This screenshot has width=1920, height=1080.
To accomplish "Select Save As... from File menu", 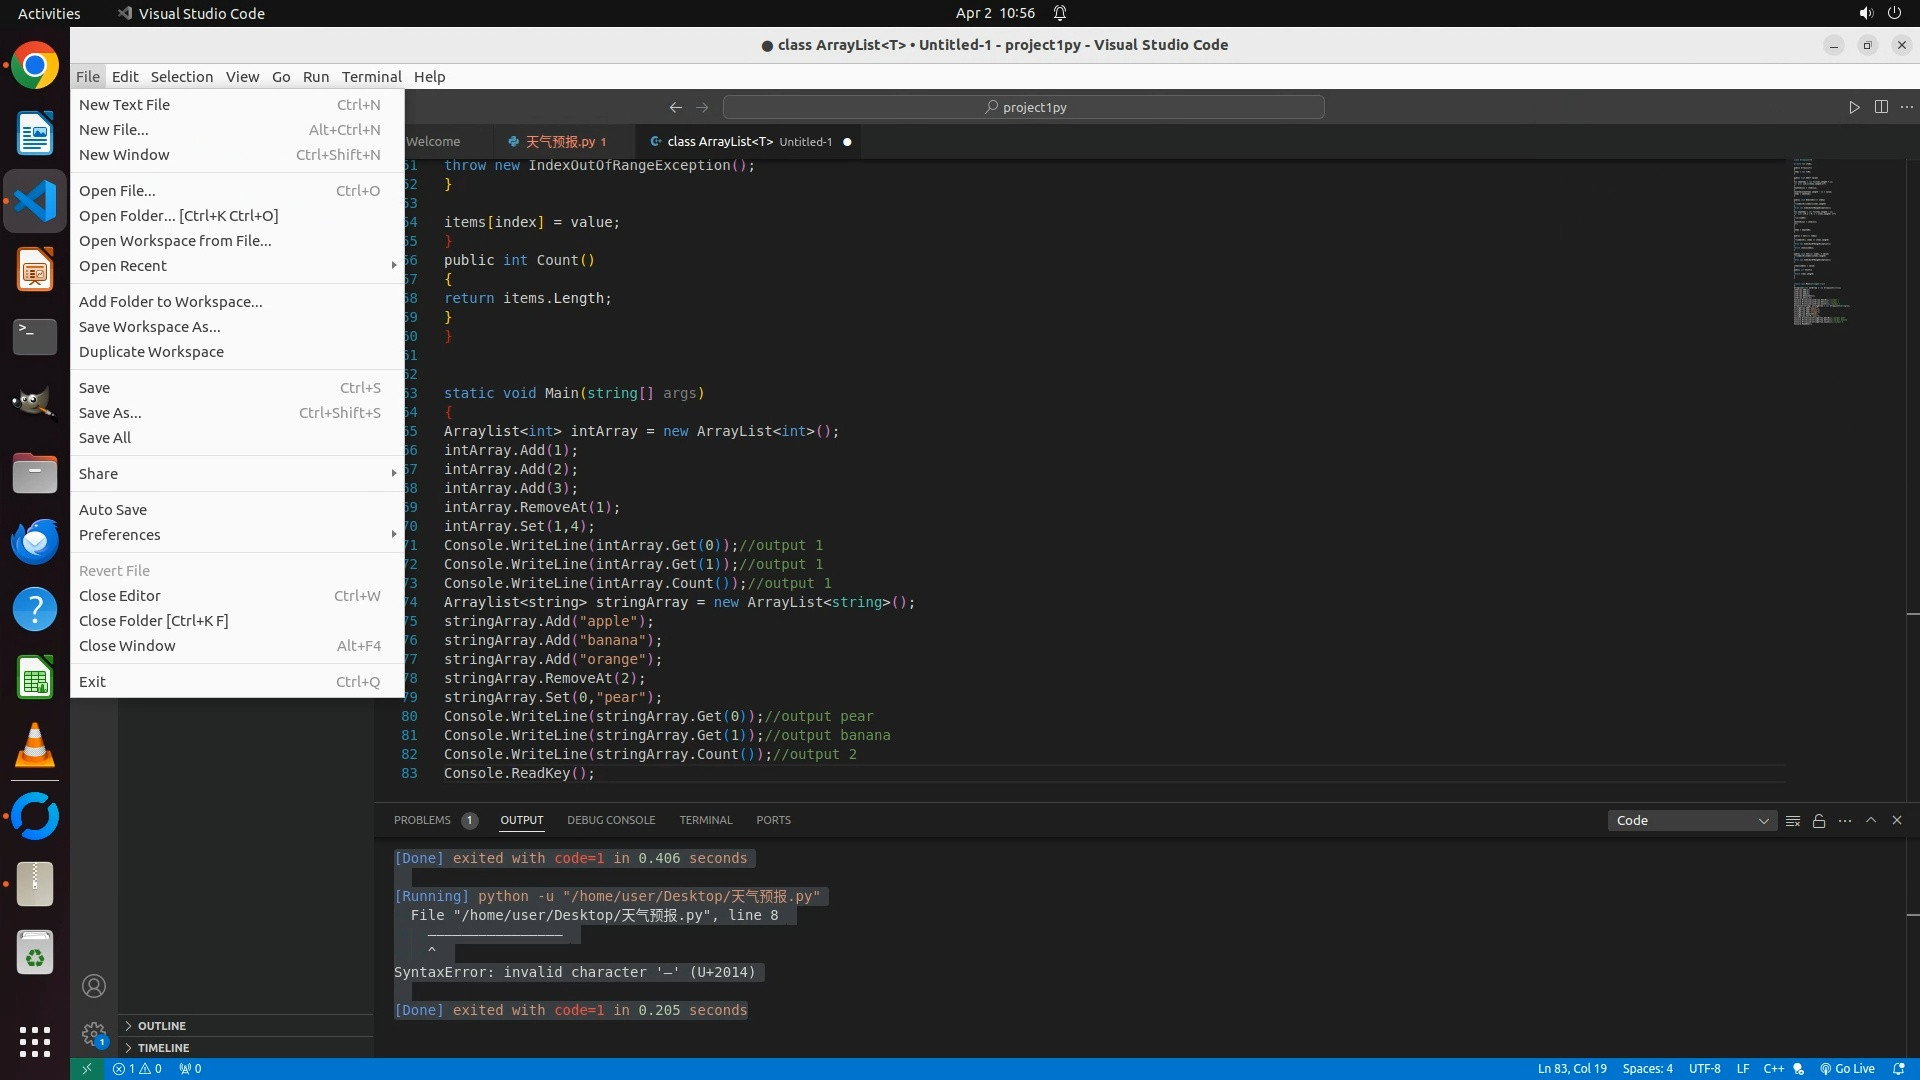I will [x=110, y=413].
